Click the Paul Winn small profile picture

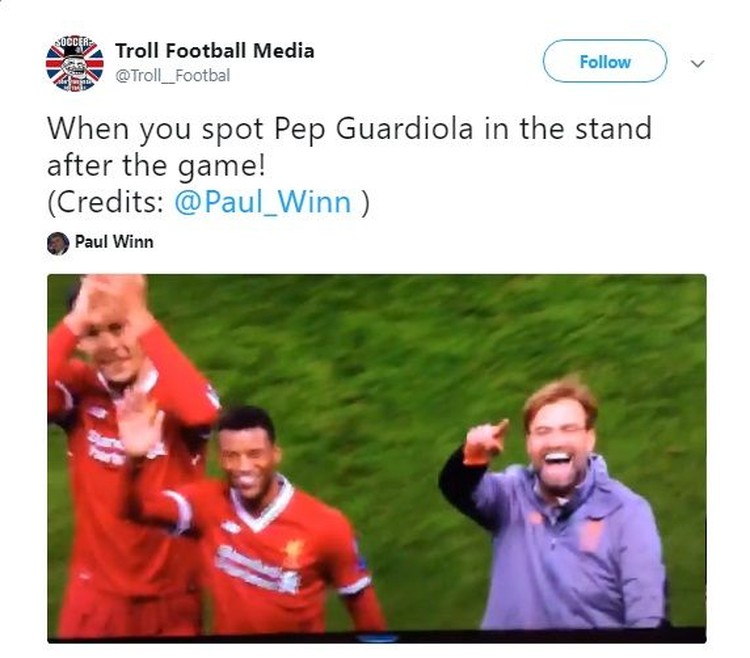click(x=58, y=243)
